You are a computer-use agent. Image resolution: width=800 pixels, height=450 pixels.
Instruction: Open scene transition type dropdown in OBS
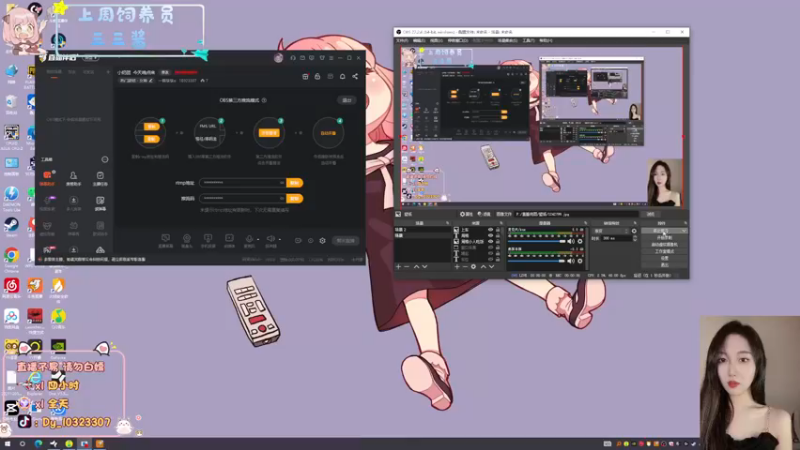610,231
